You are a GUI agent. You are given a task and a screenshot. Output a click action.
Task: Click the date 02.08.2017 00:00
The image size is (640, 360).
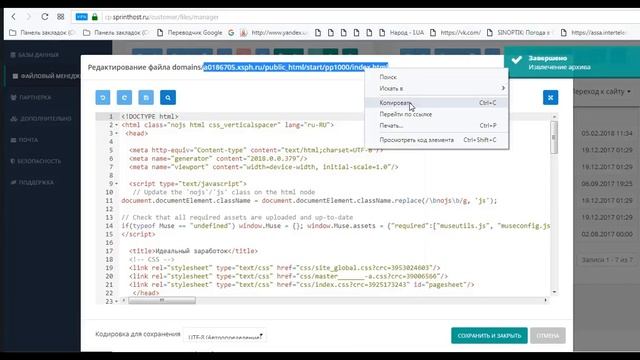click(x=607, y=234)
